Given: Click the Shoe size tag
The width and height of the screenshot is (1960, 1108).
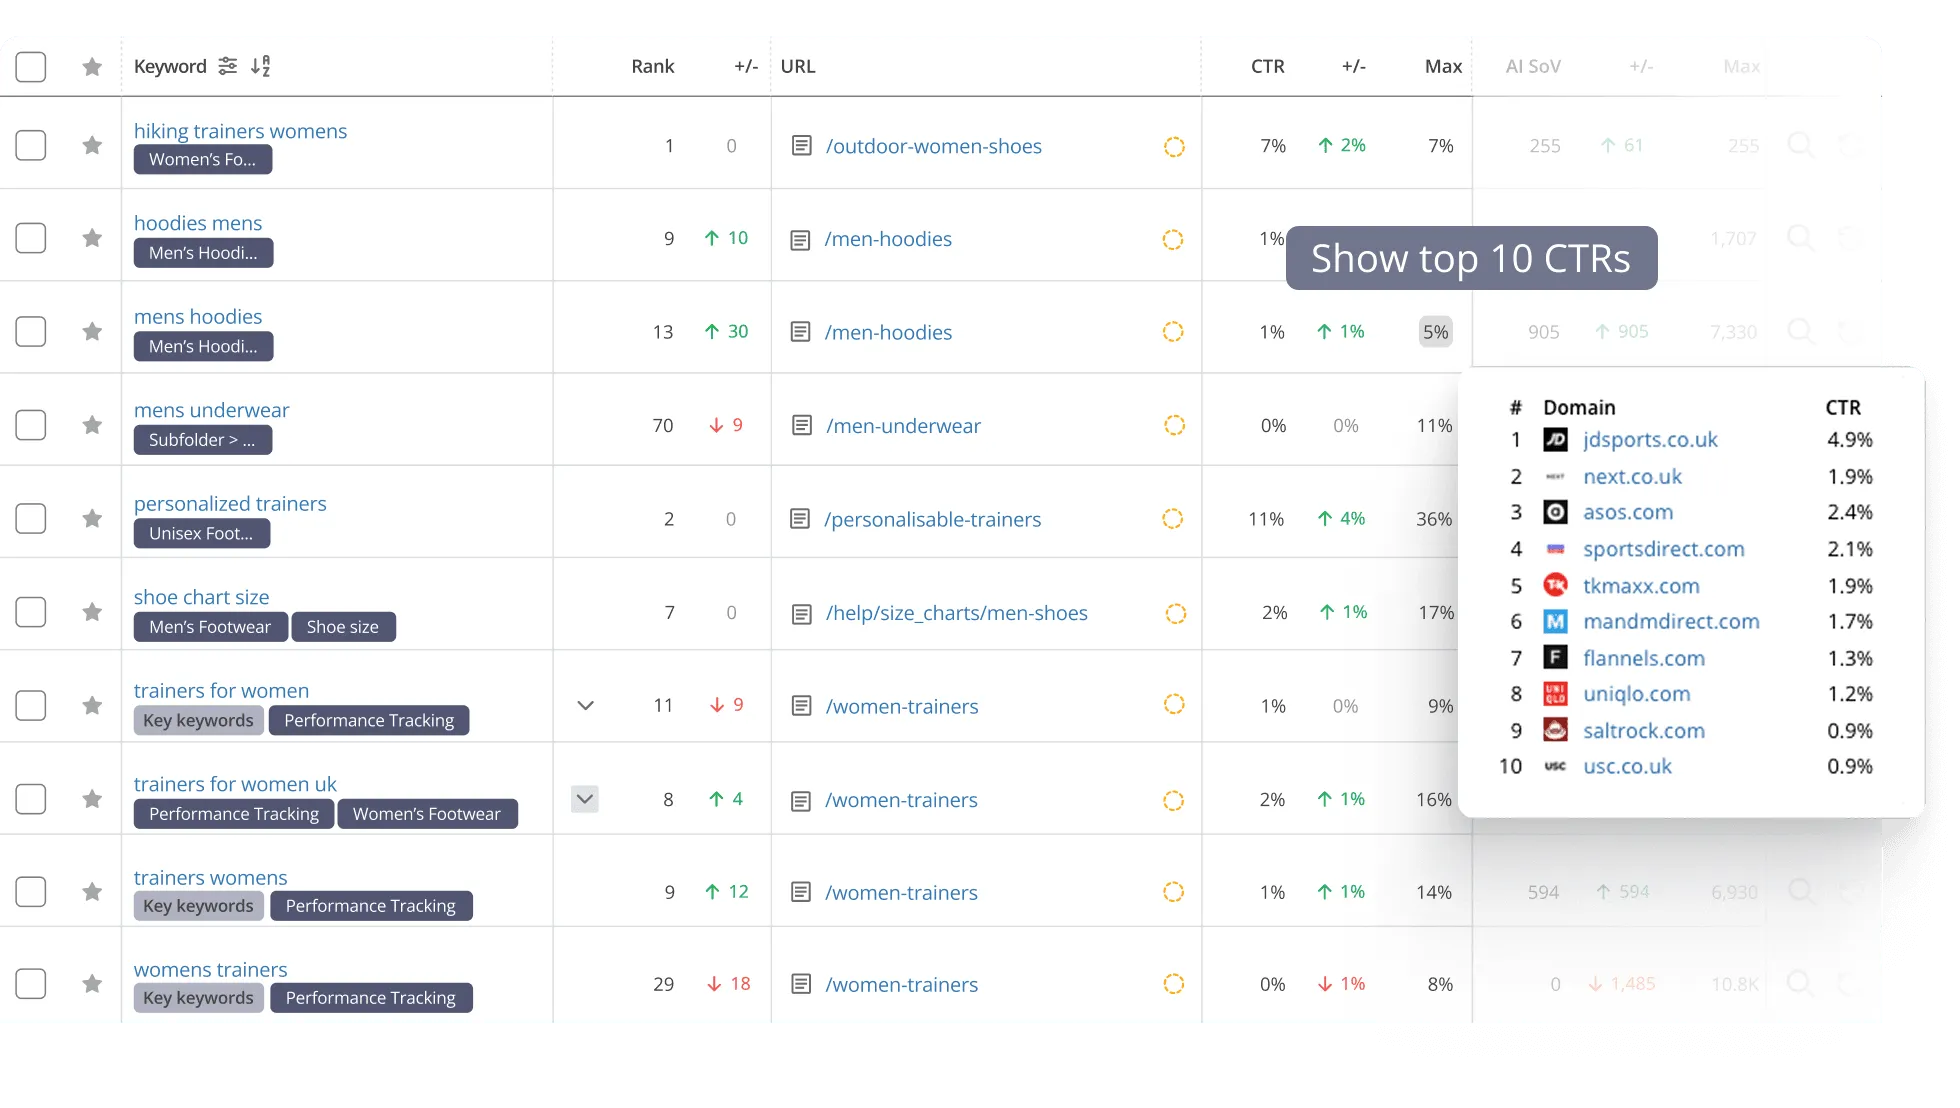Looking at the screenshot, I should coord(343,627).
